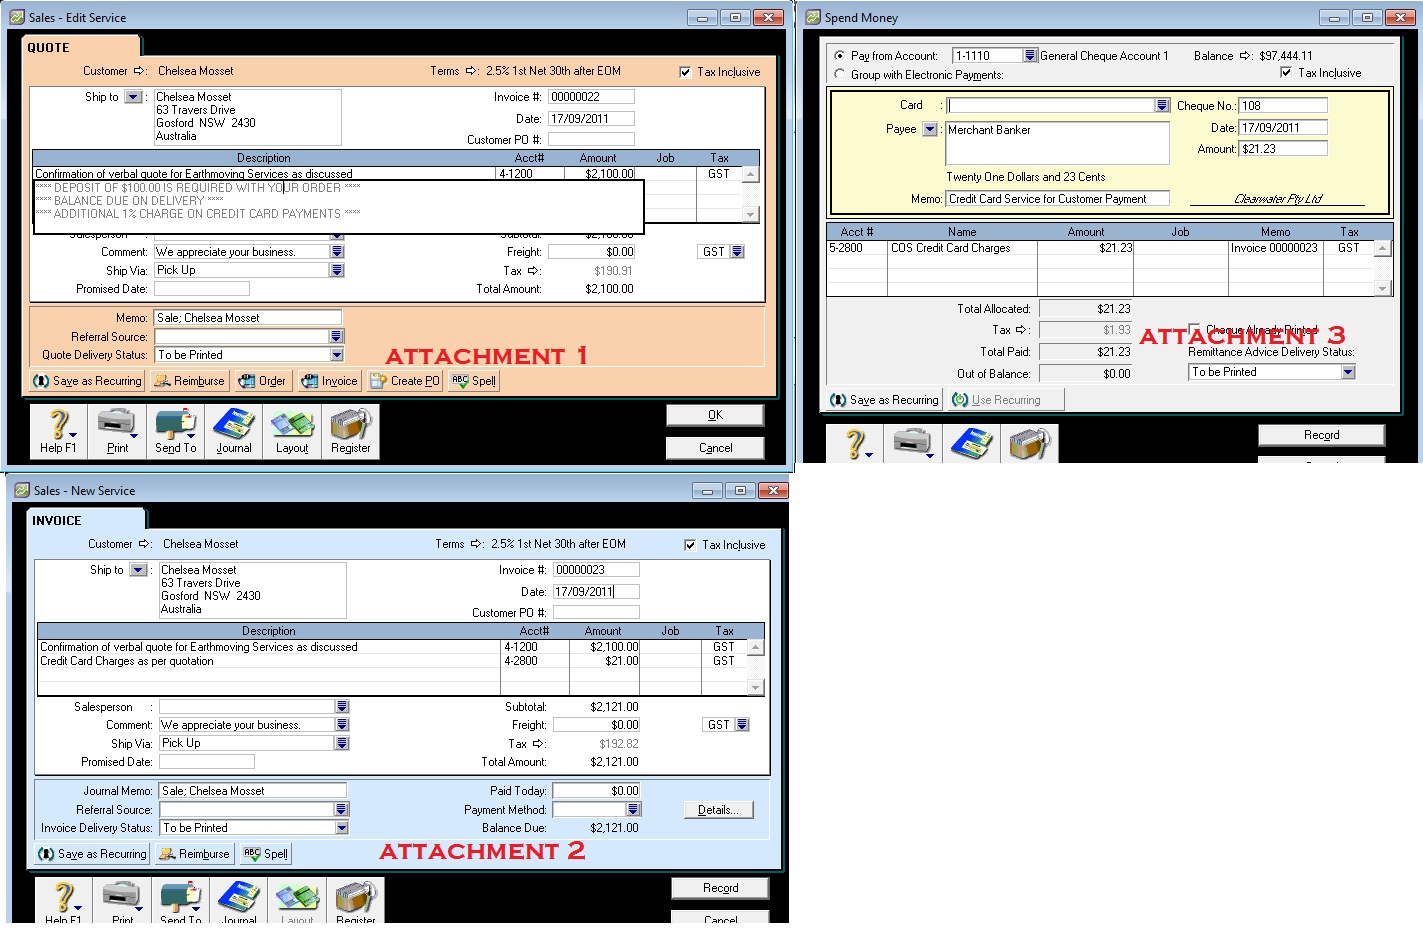Viewport: 1423px width, 936px height.
Task: Click the scroll down arrow in the Invoice line list
Action: click(756, 687)
